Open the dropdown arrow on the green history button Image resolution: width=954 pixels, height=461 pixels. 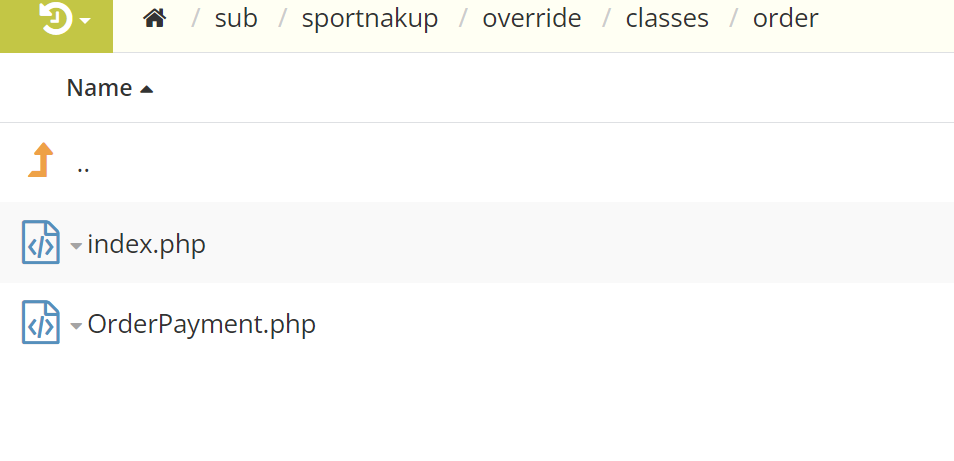(85, 20)
